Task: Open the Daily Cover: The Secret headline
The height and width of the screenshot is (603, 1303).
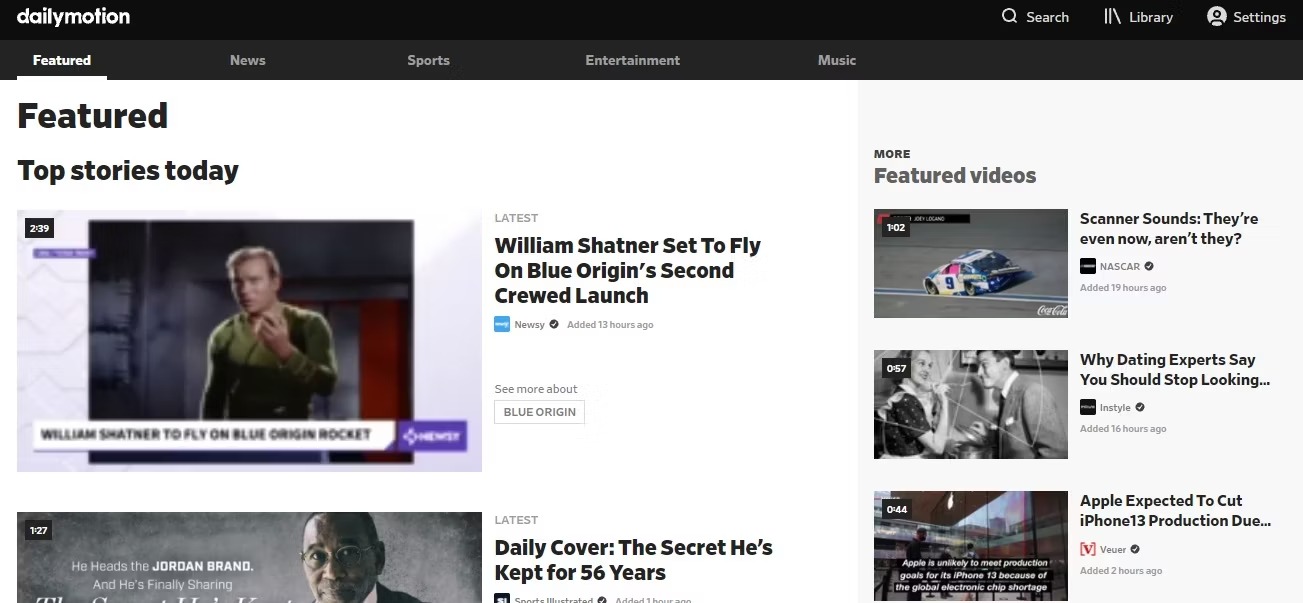Action: coord(634,560)
